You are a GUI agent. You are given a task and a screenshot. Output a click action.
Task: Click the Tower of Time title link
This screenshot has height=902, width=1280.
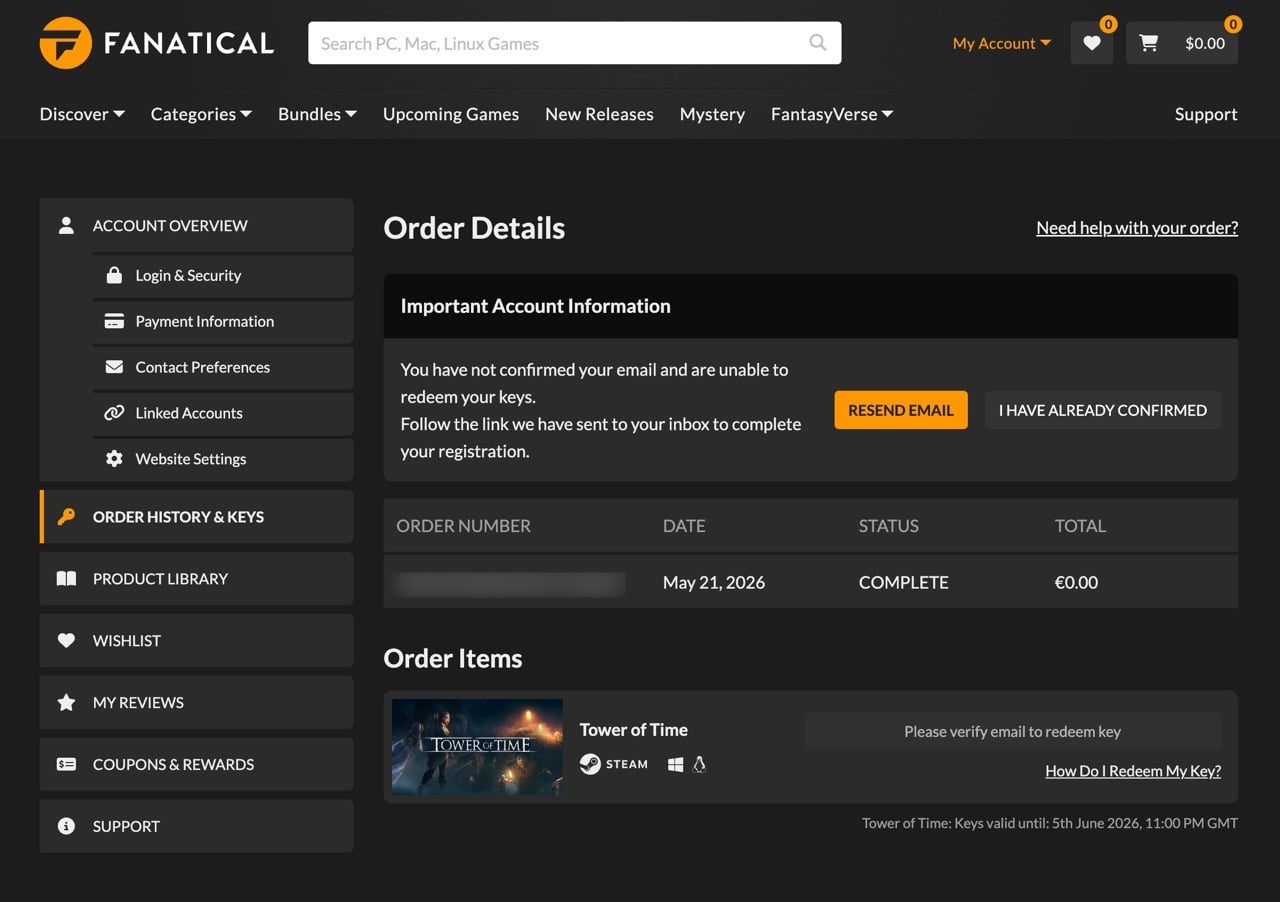pyautogui.click(x=634, y=730)
